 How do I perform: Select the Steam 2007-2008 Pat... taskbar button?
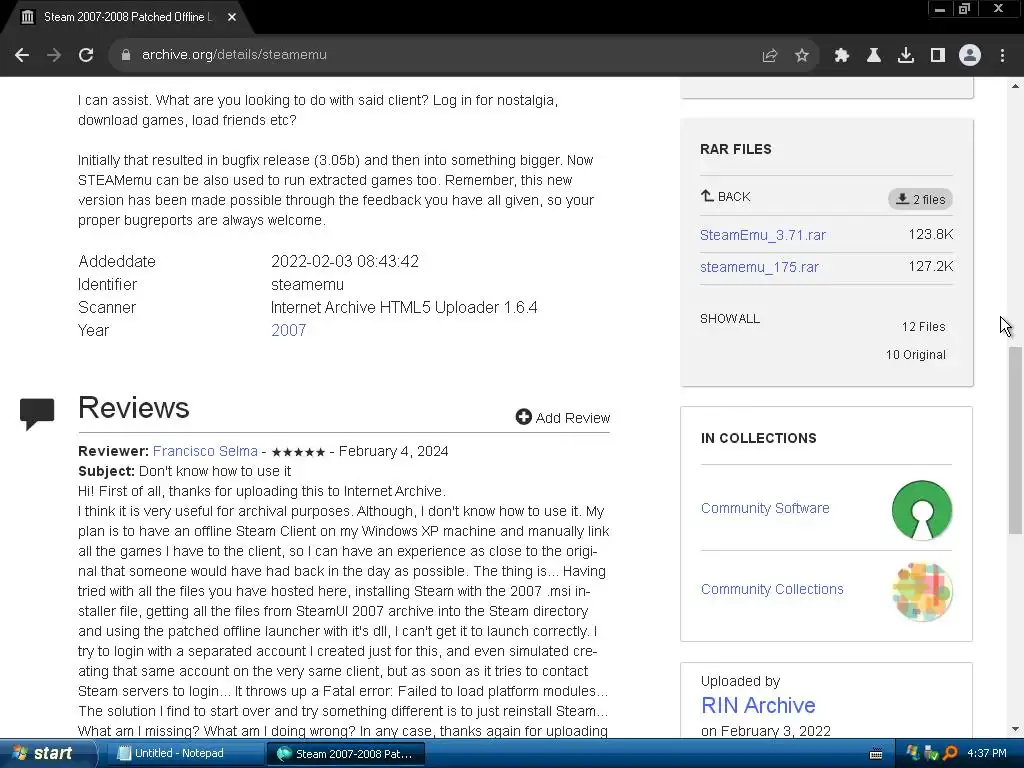click(x=346, y=754)
